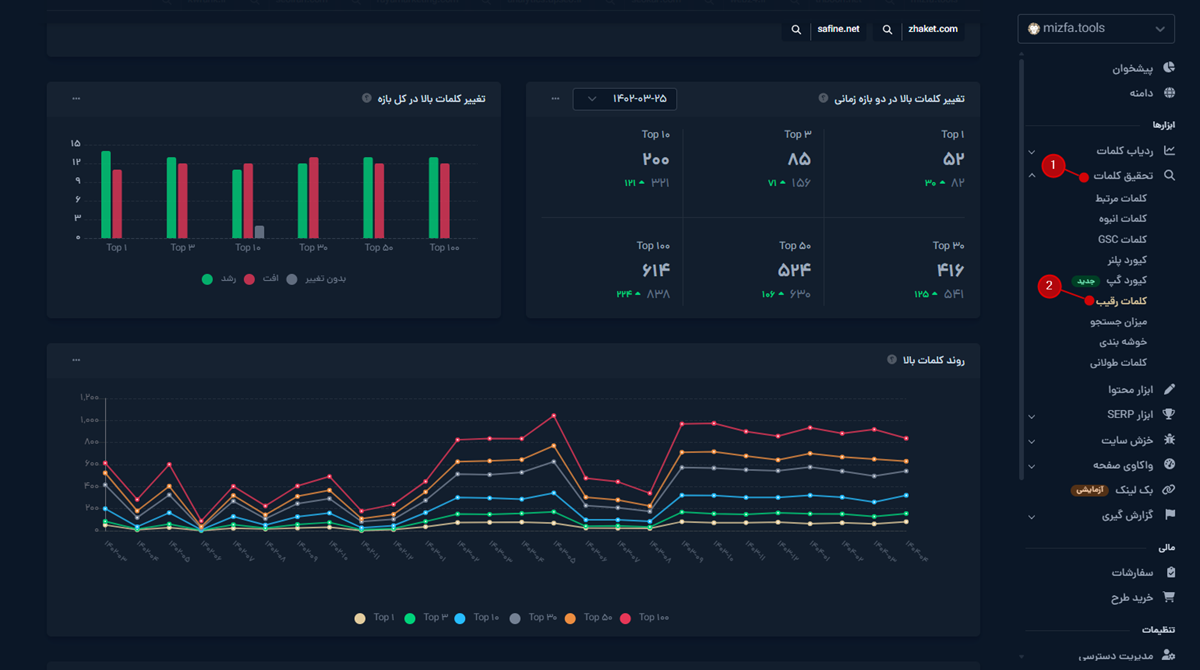The image size is (1200, 670).
Task: Toggle the رشد series in bar chart legend
Action: [222, 279]
